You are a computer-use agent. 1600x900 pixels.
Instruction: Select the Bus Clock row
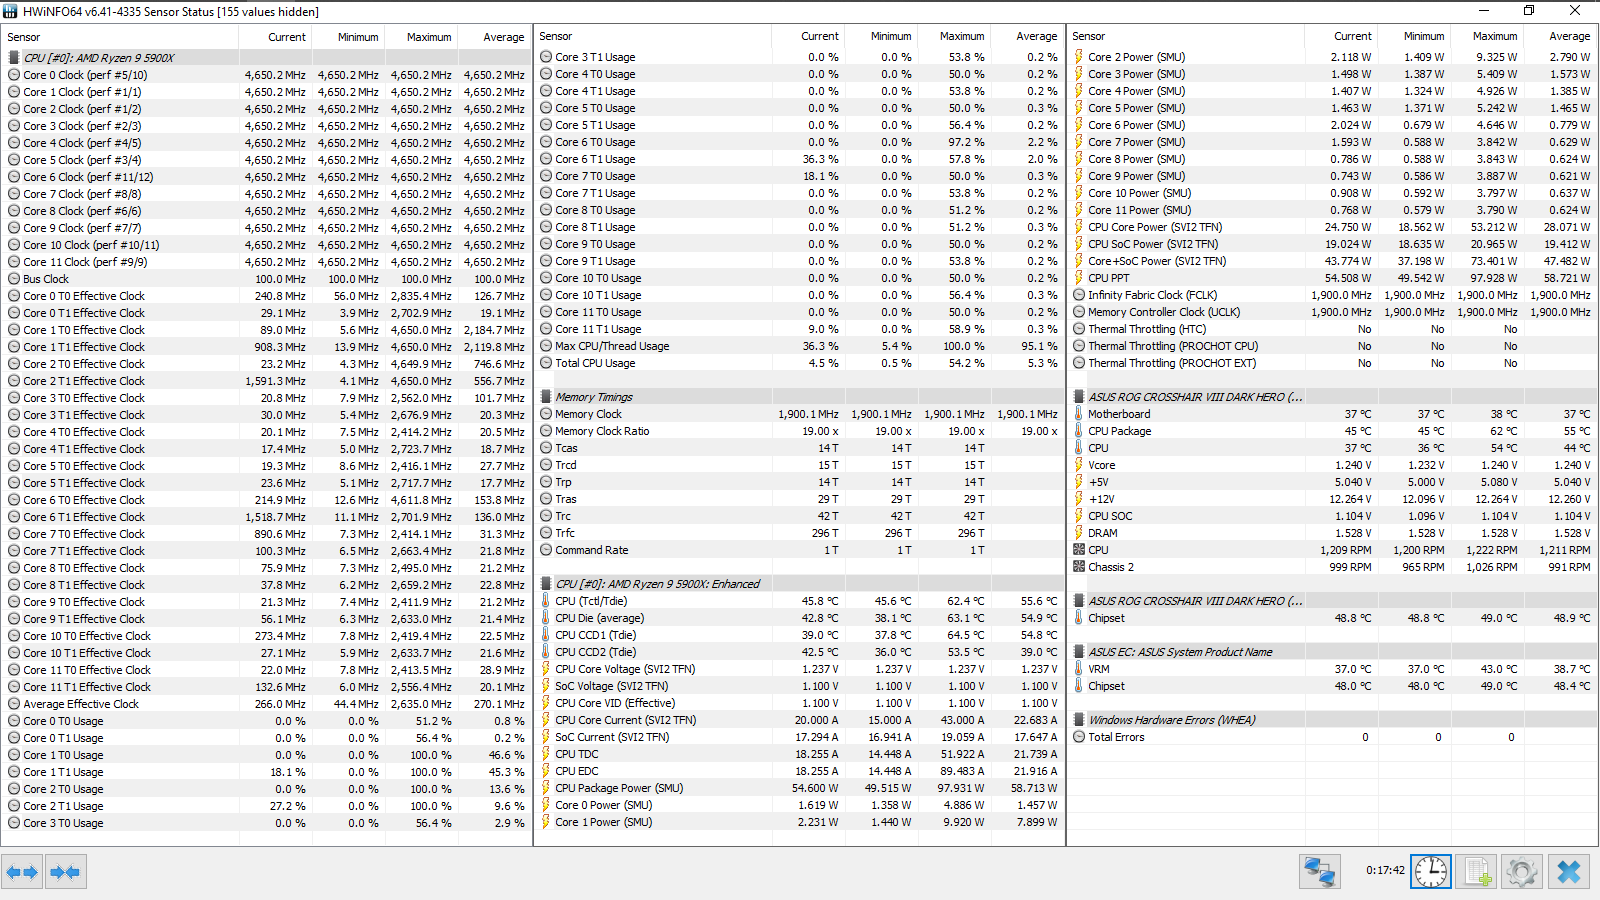point(266,279)
